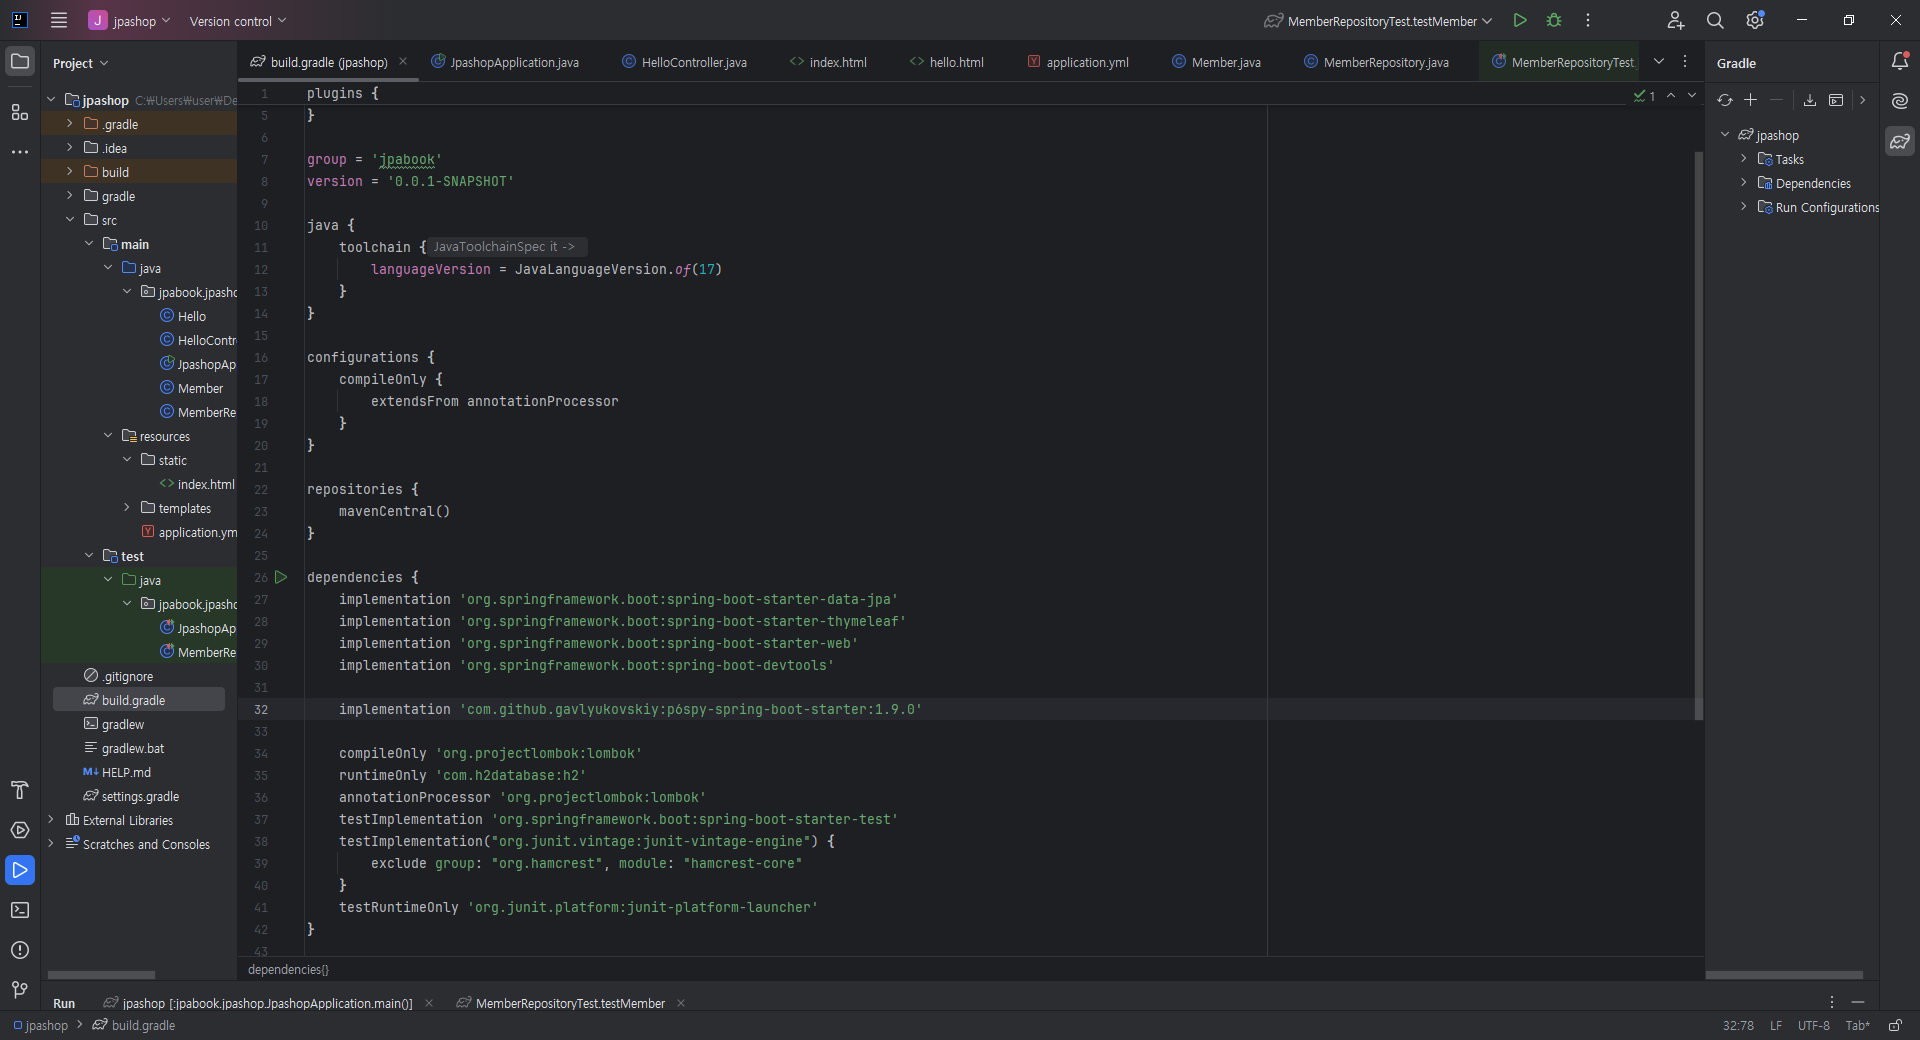Switch to HelloController.java tab
Viewport: 1920px width, 1040px height.
tap(685, 62)
